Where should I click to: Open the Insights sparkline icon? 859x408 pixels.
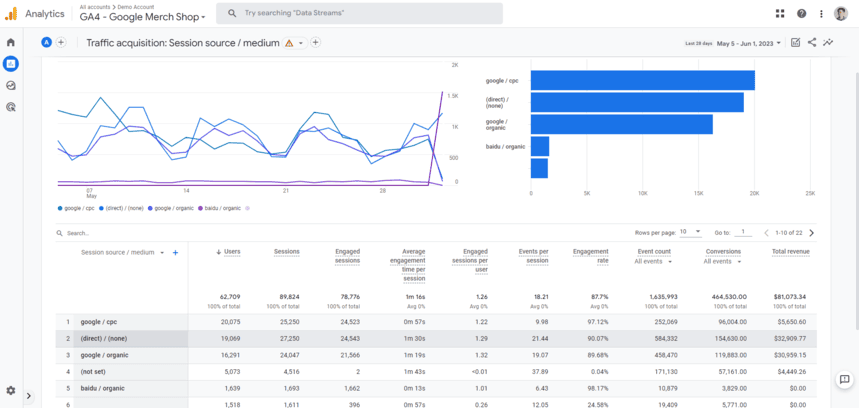pos(828,43)
